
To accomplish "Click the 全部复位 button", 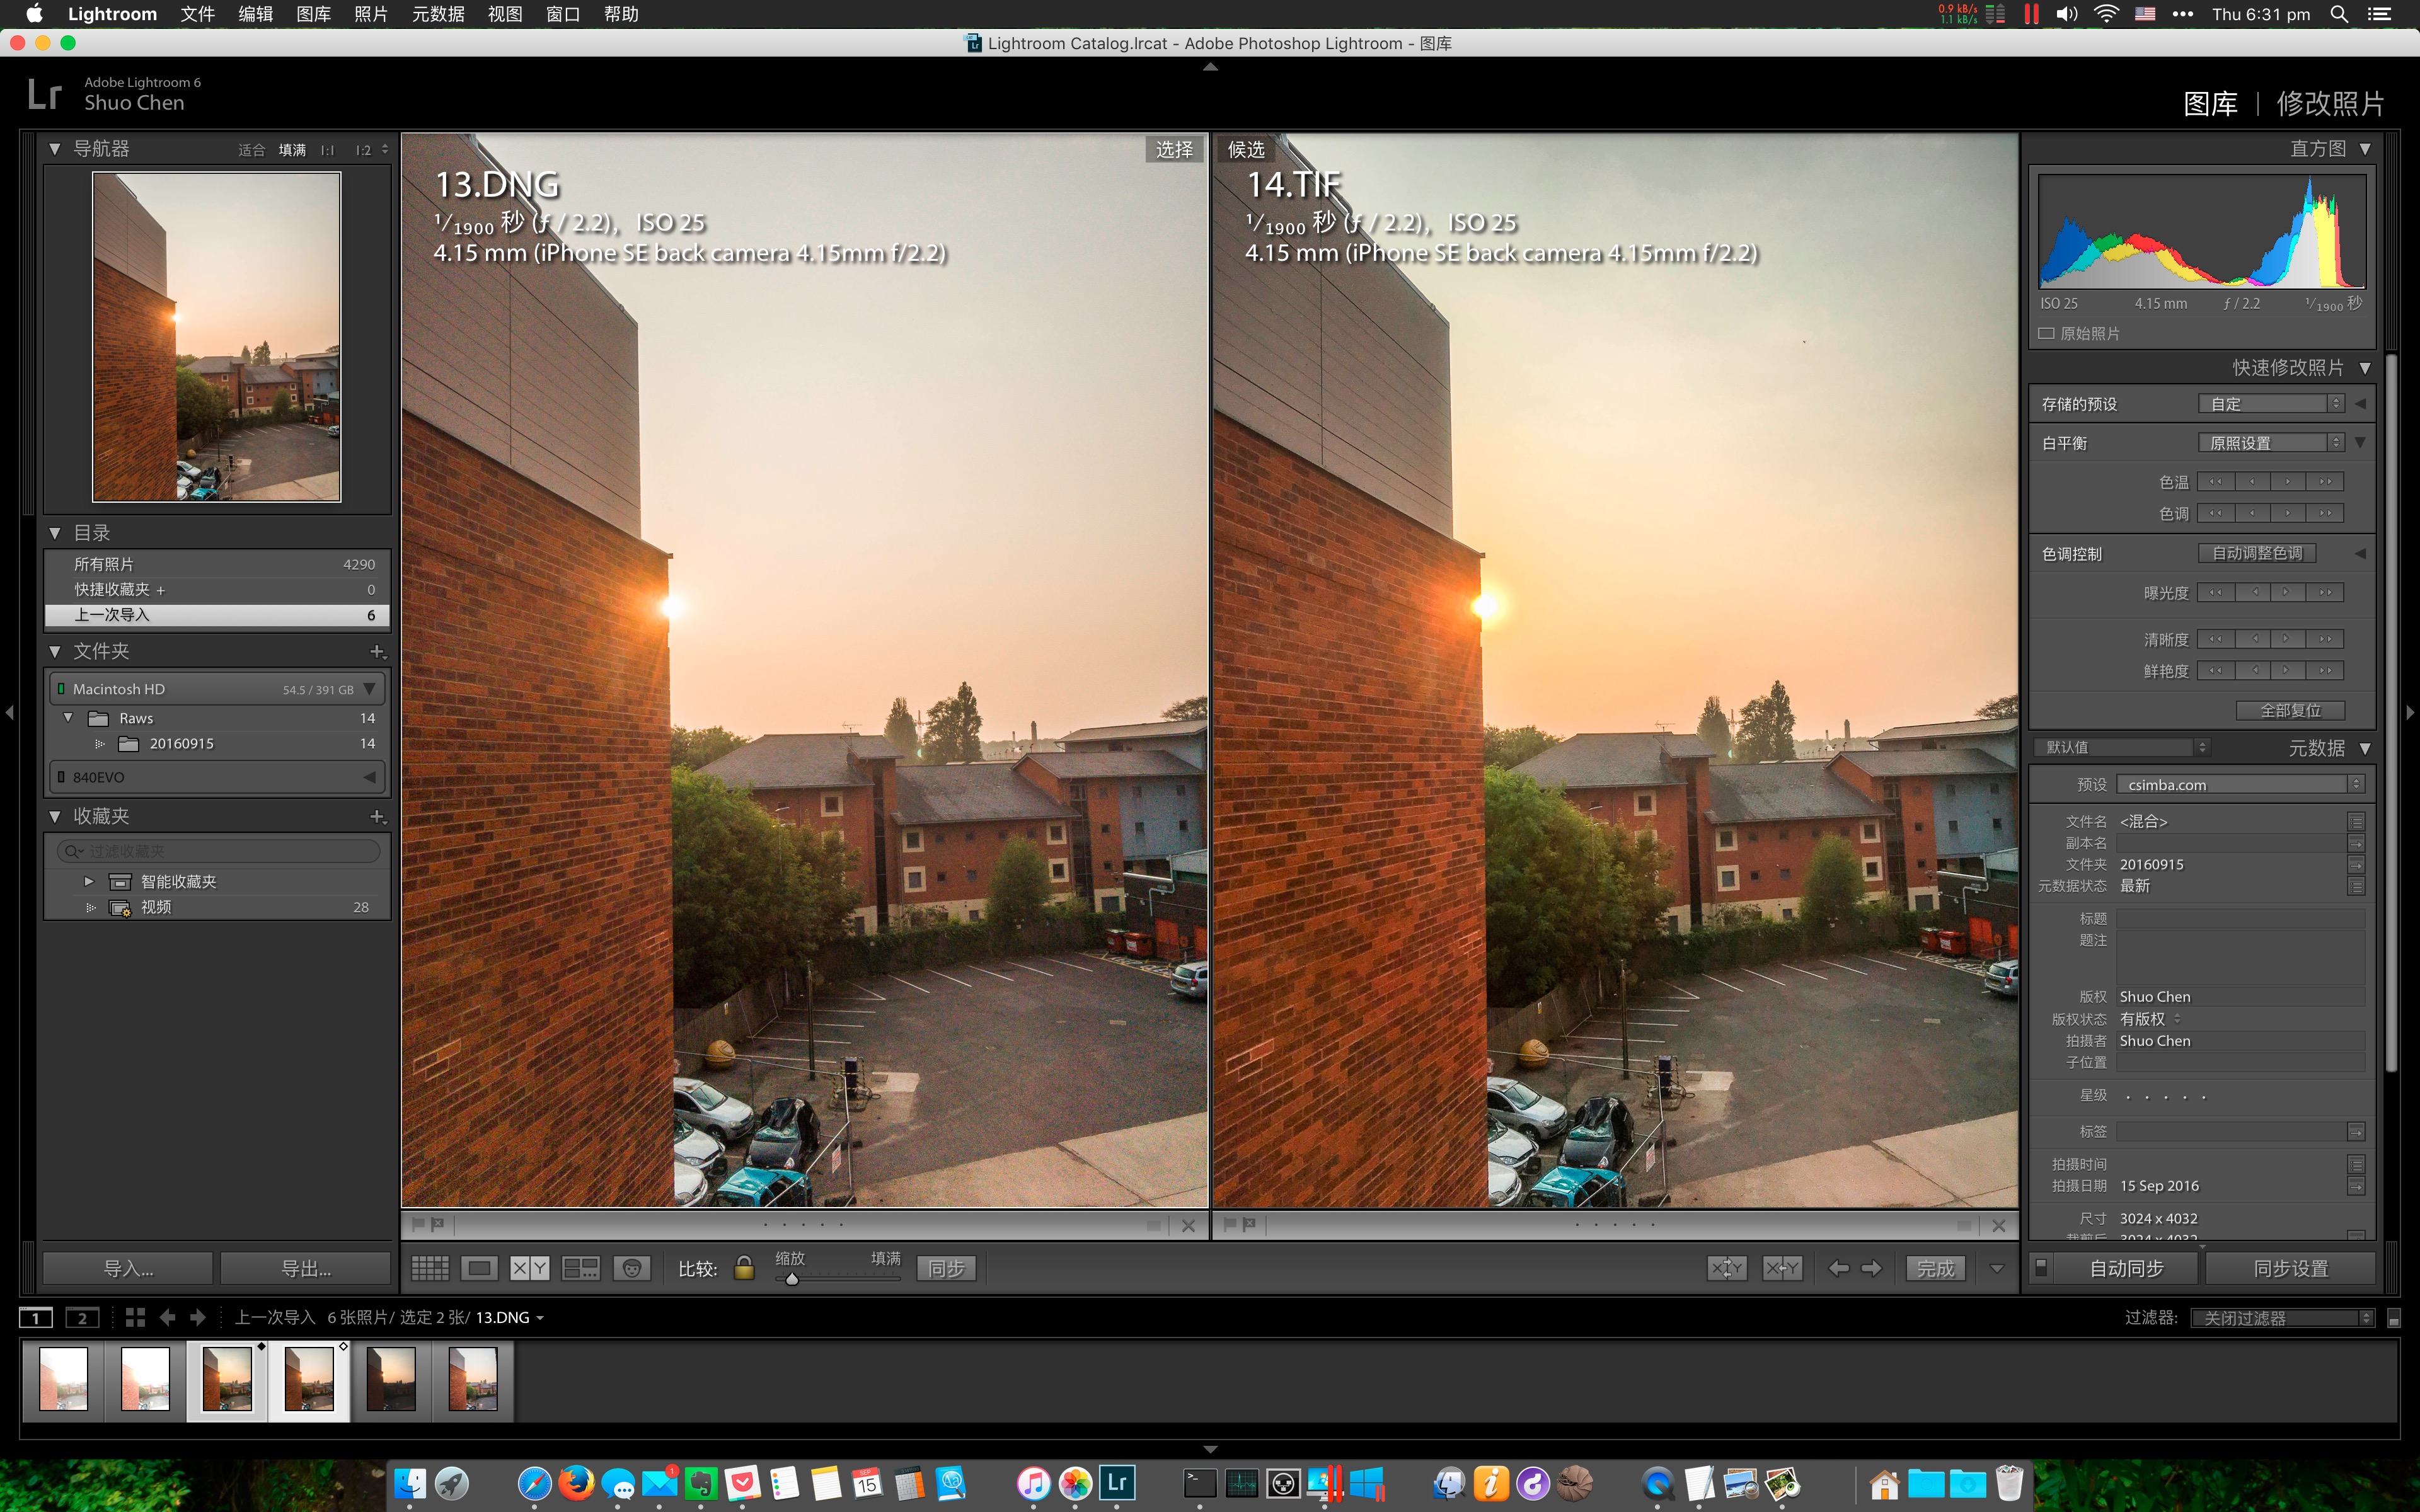I will click(x=2290, y=710).
